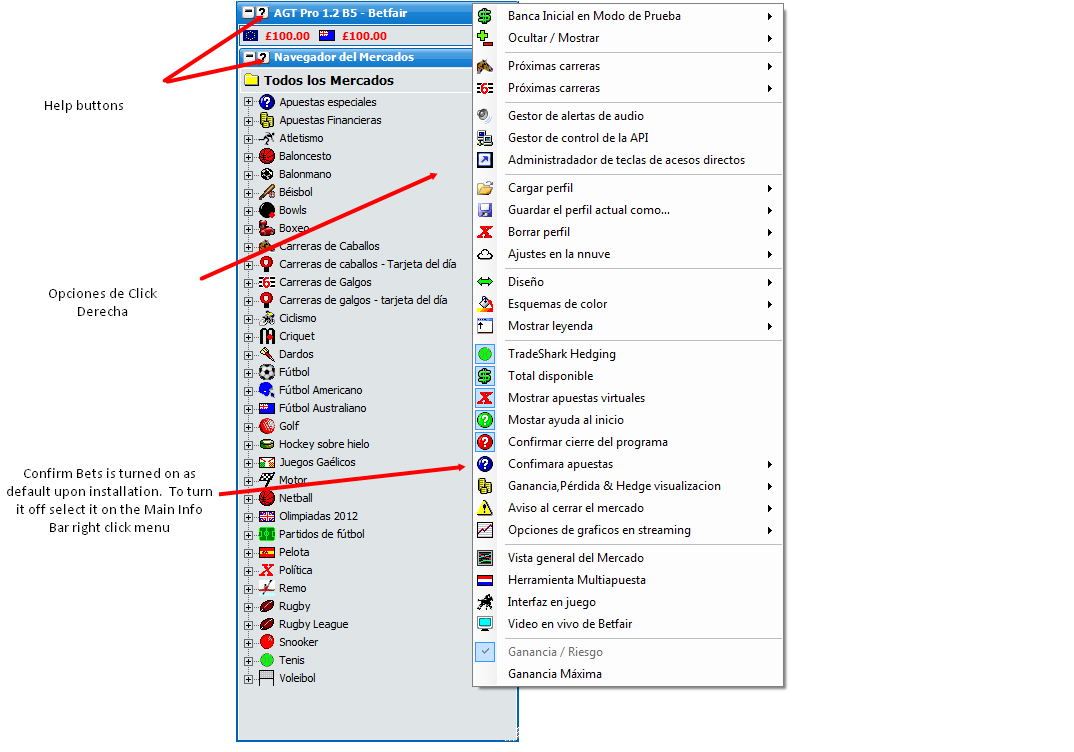This screenshot has width=1074, height=752.
Task: Collapse the Navegador del Mercados panel with minus button
Action: click(249, 57)
